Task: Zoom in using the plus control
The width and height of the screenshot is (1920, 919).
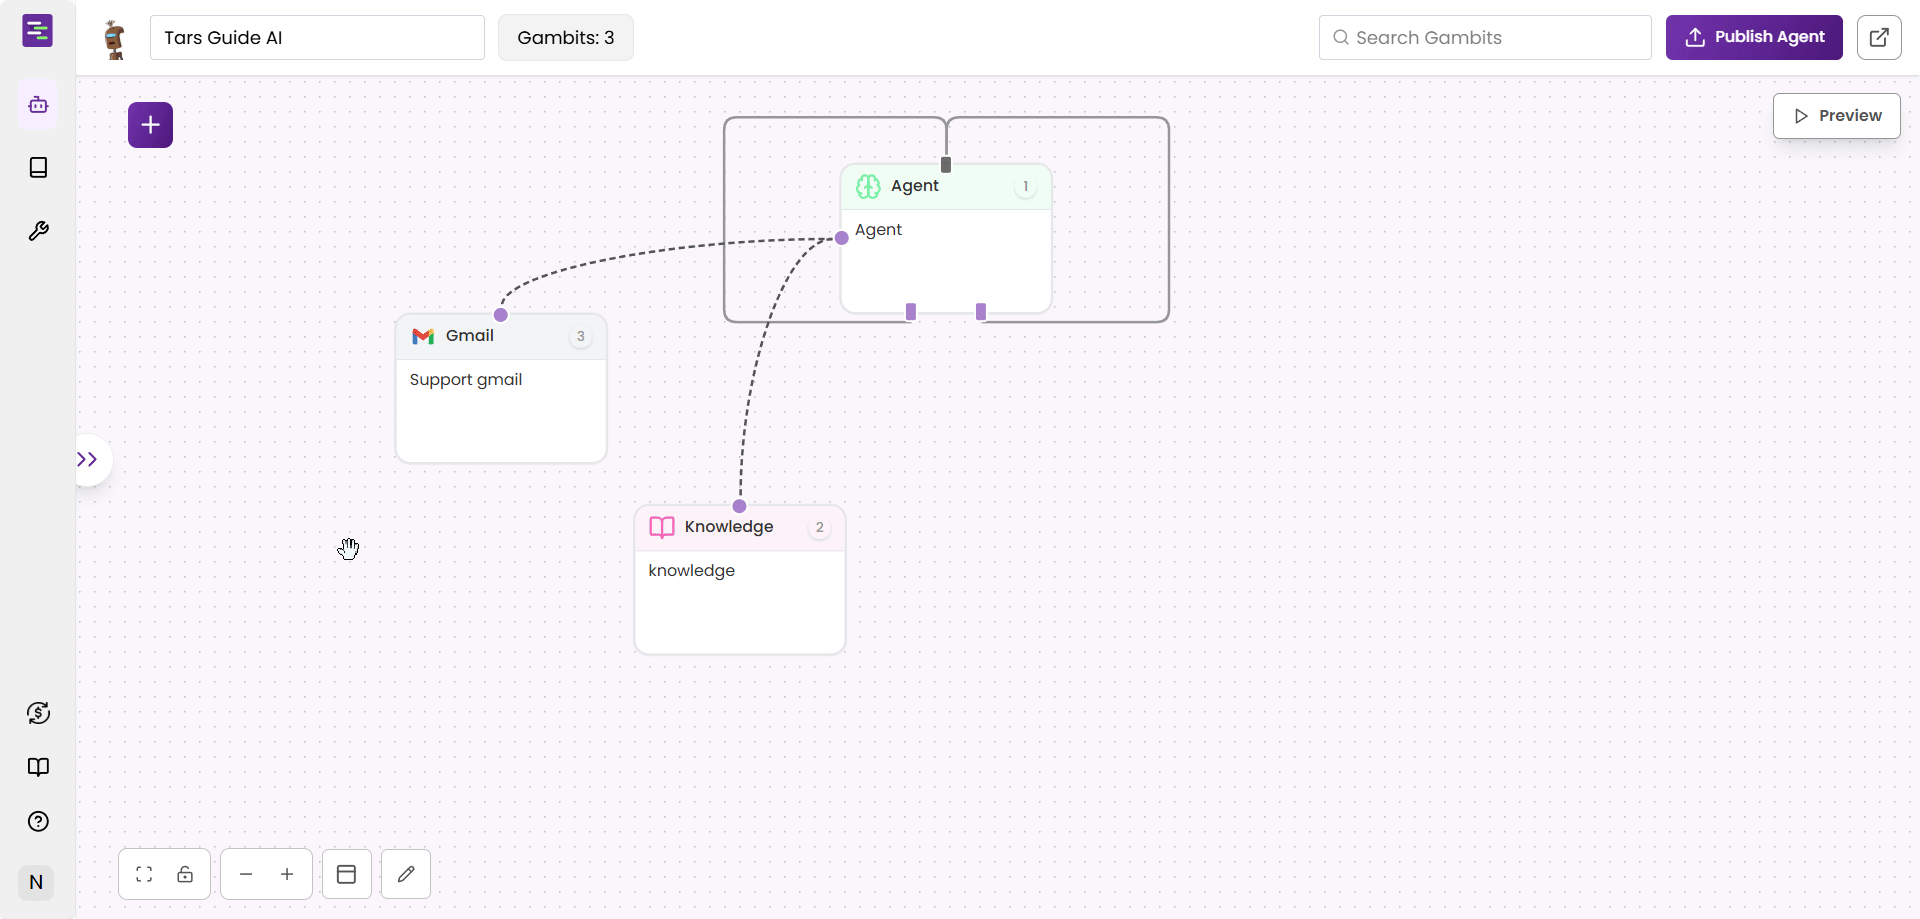Action: 287,873
